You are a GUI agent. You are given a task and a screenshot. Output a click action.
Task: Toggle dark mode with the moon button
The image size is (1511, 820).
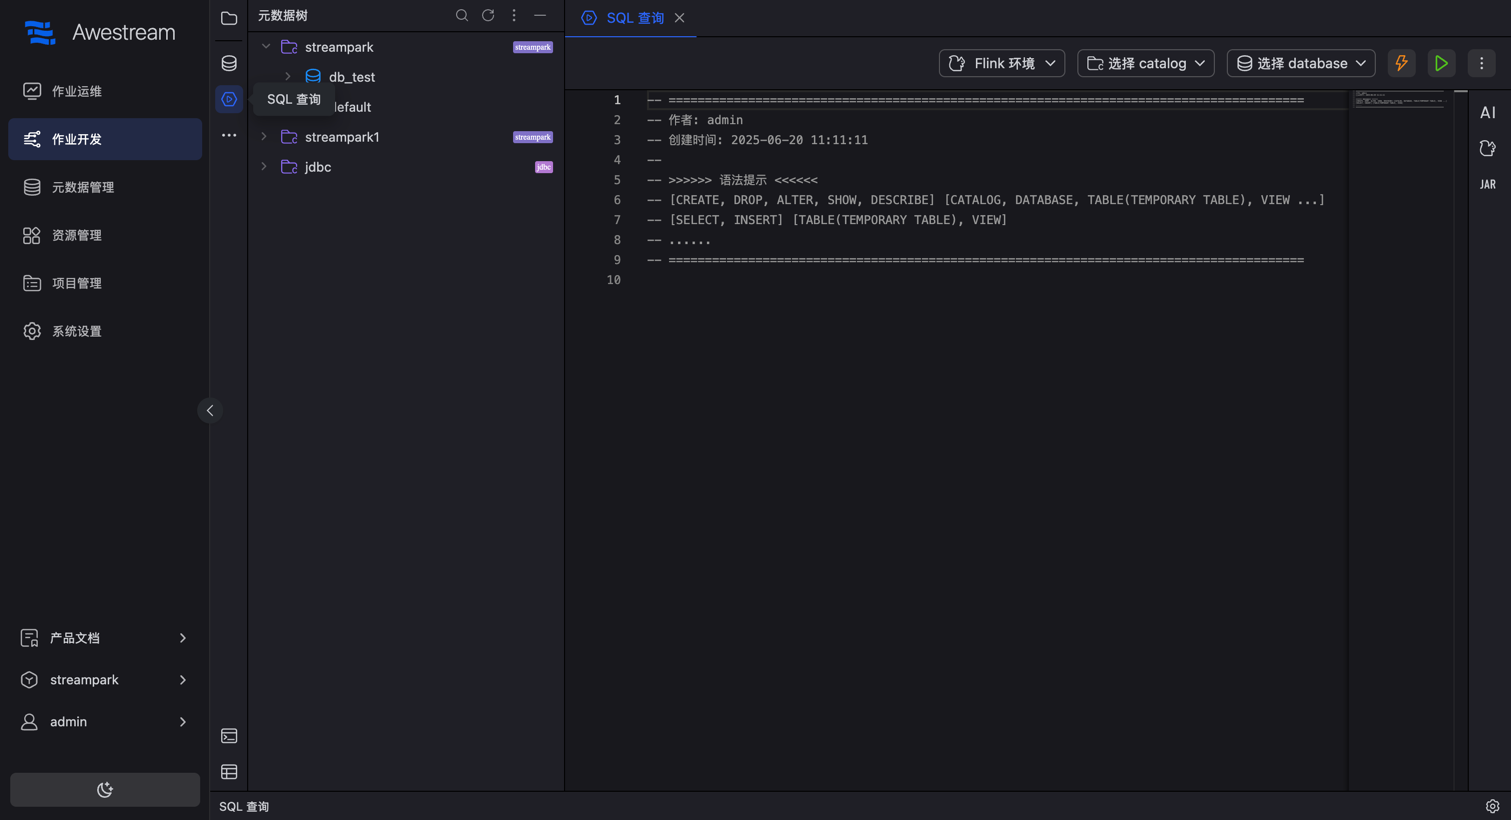(x=105, y=790)
